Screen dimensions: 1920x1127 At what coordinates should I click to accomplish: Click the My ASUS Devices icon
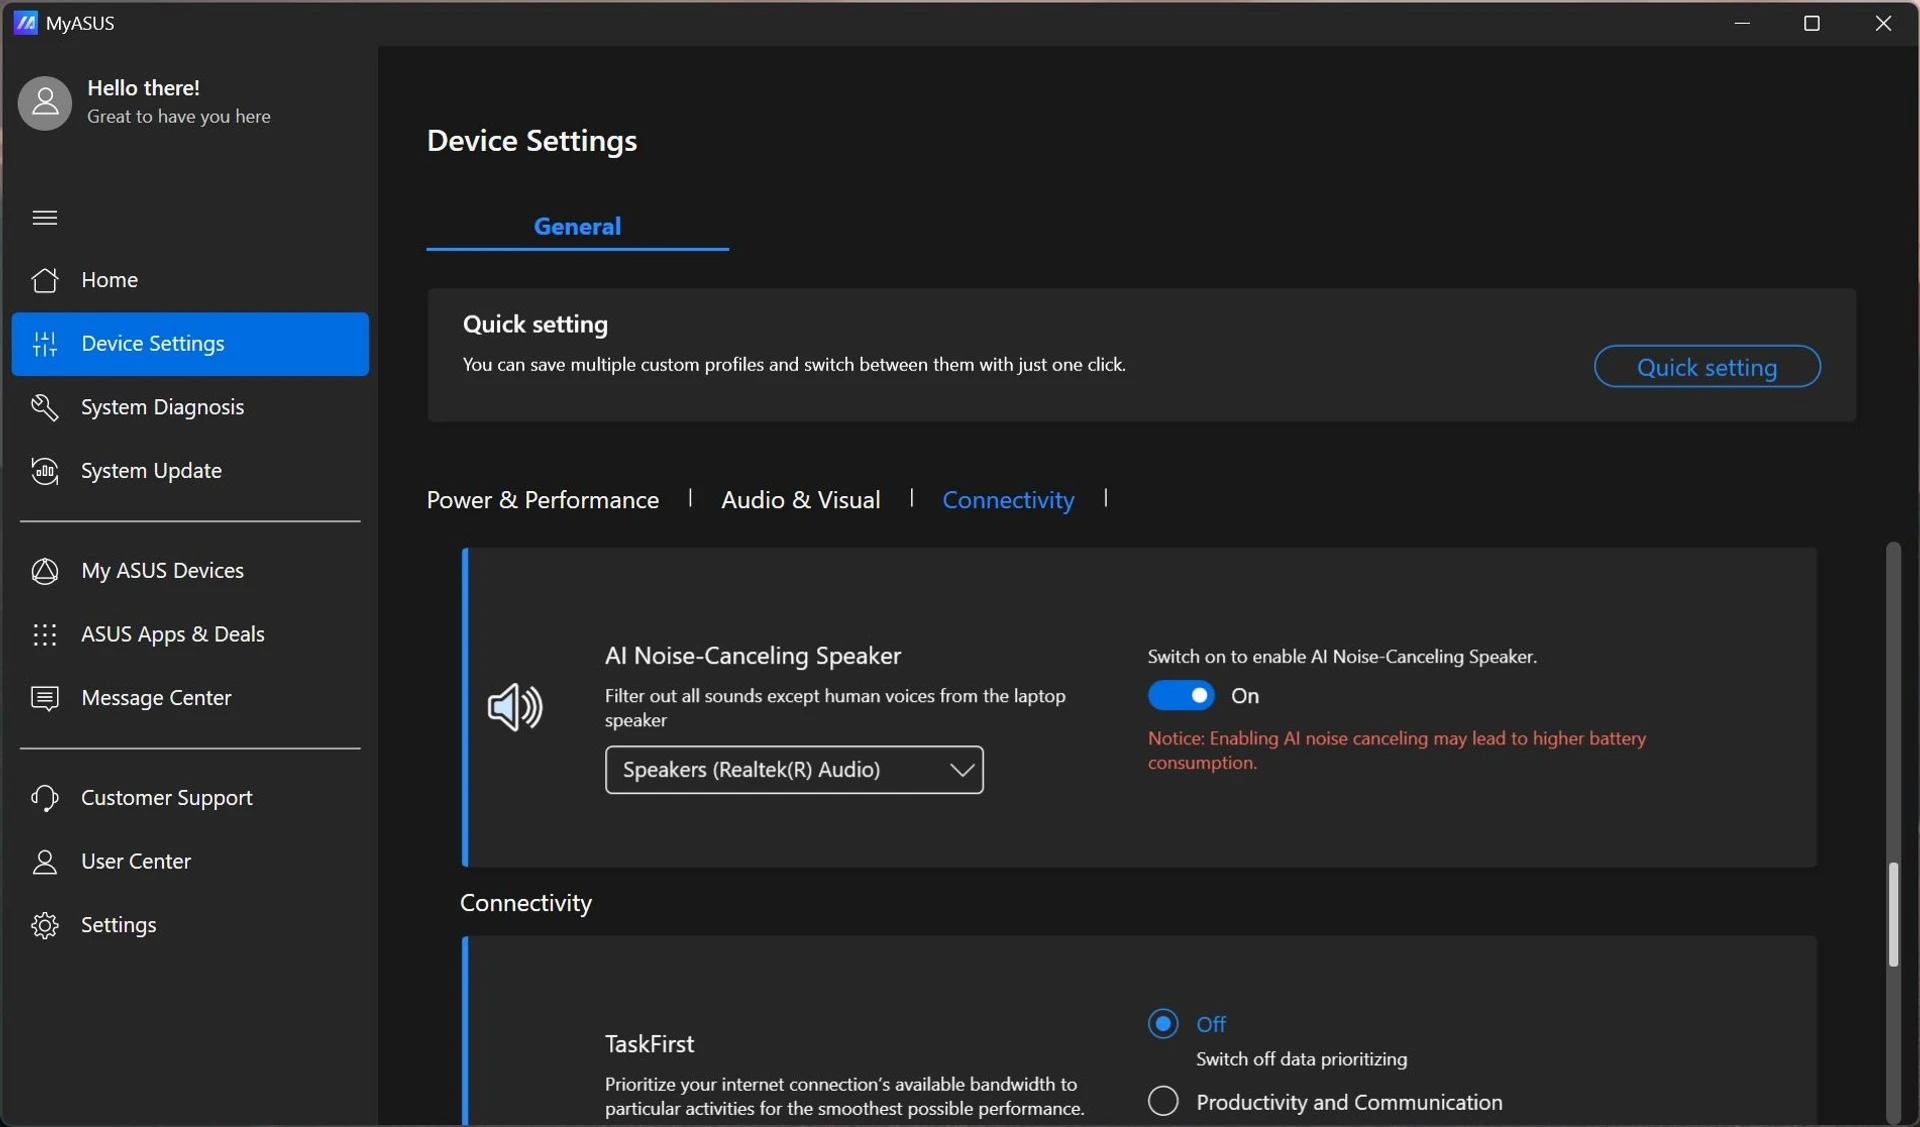tap(45, 570)
